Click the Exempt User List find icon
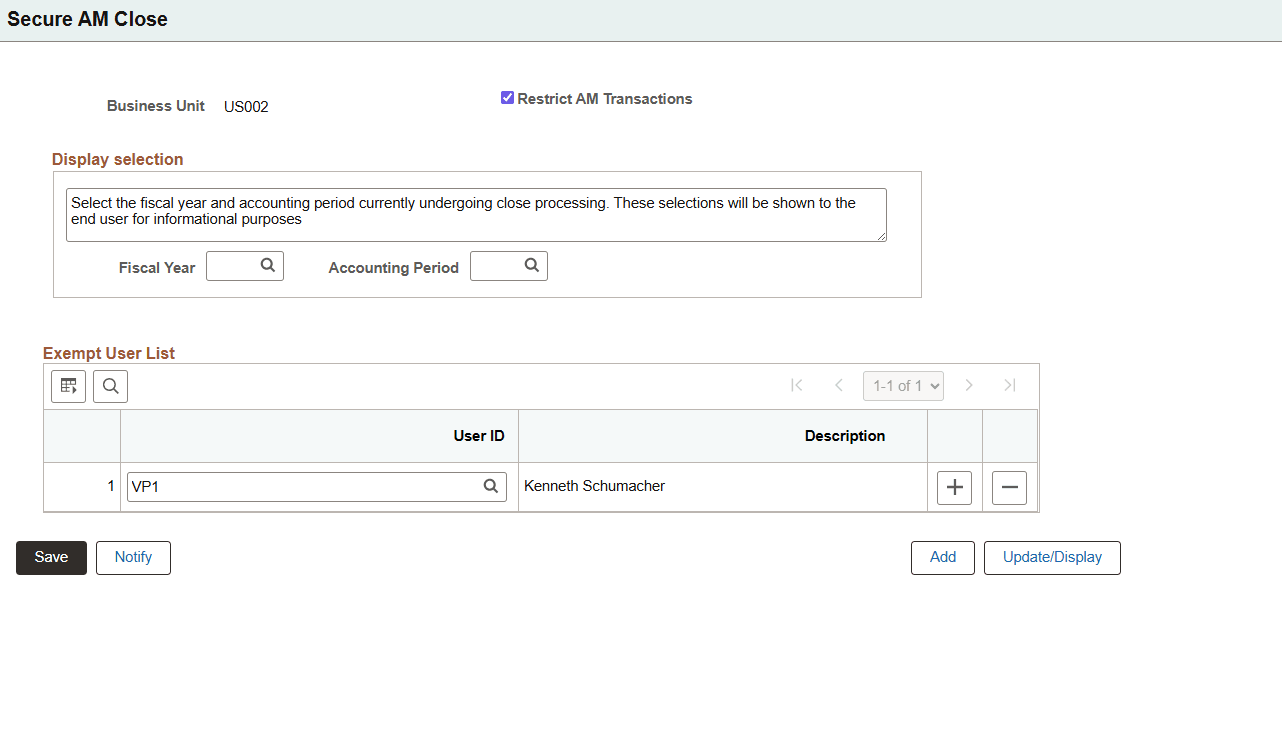Screen dimensions: 1282x734 [x=110, y=386]
